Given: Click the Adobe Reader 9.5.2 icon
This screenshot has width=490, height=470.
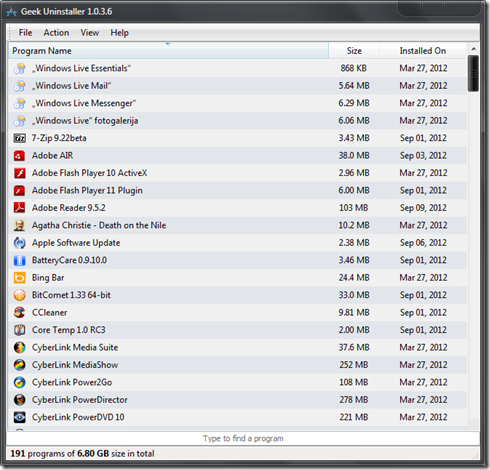Looking at the screenshot, I should tap(19, 208).
